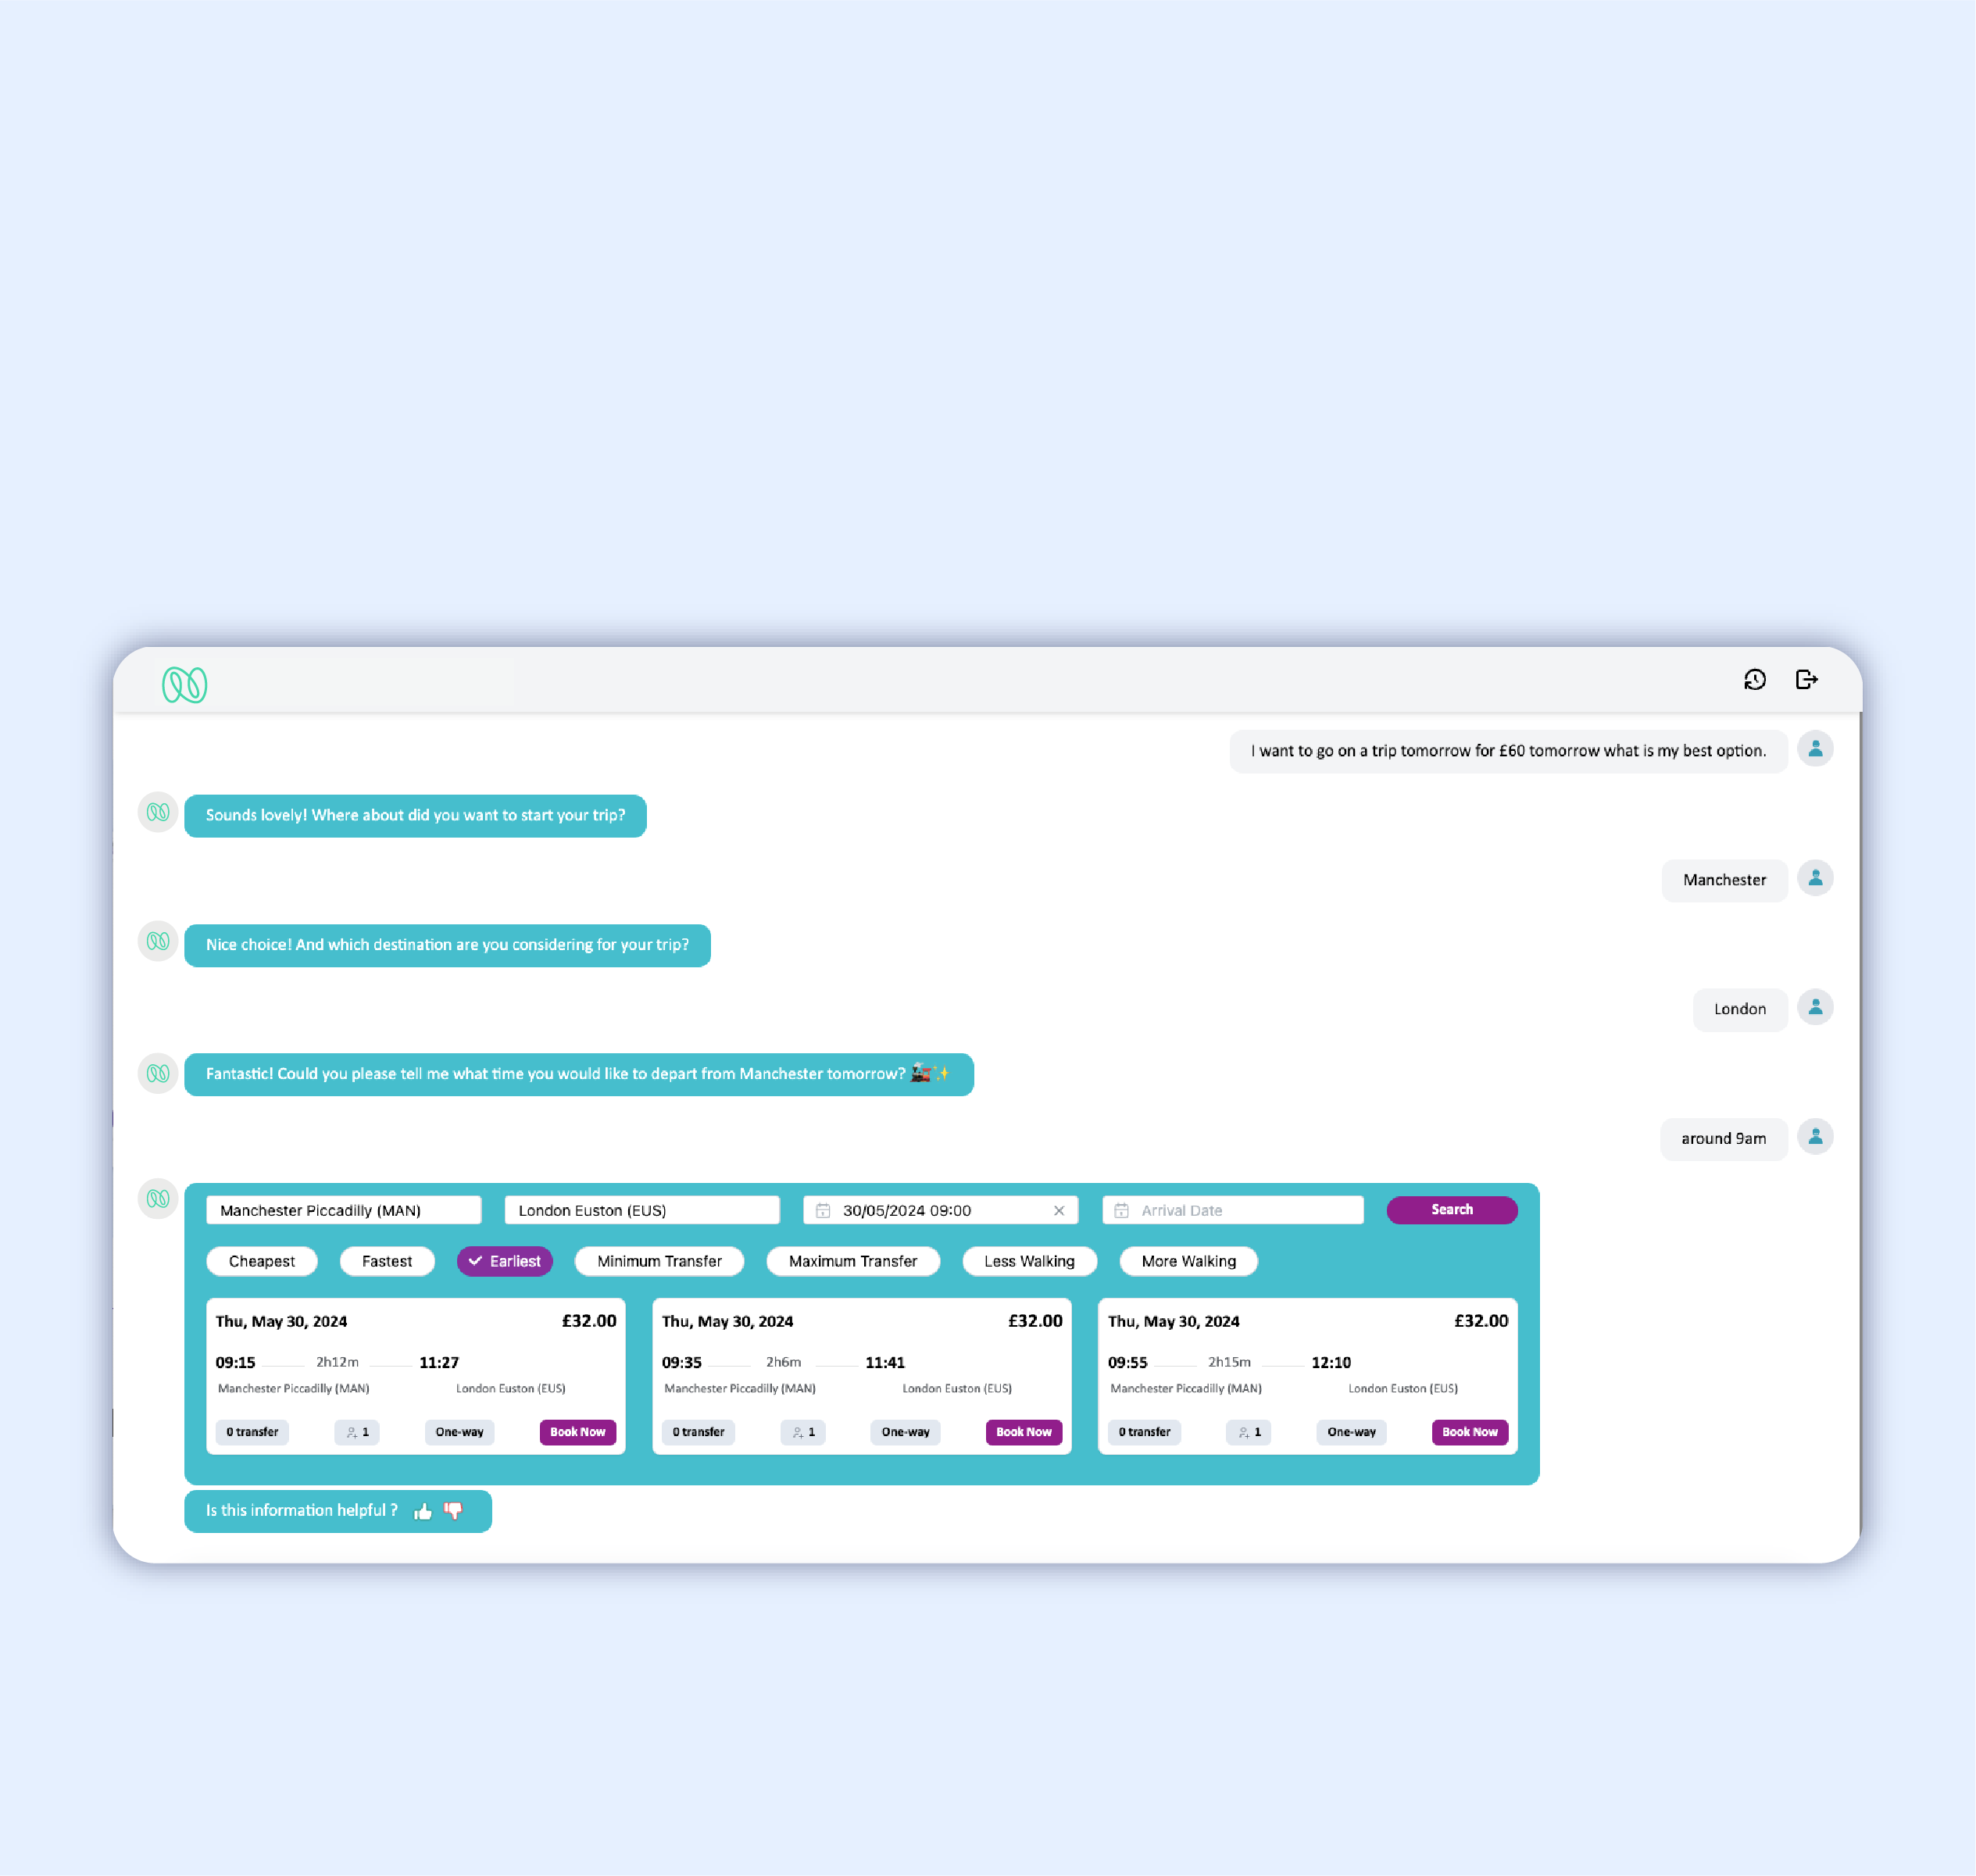This screenshot has height=1876, width=1976.
Task: Click the AI assistant logo icon
Action: click(185, 684)
